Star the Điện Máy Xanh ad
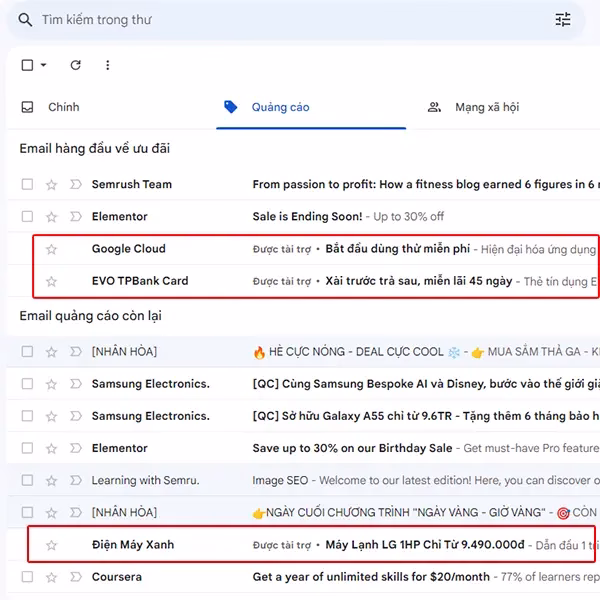The width and height of the screenshot is (600, 600). [51, 545]
